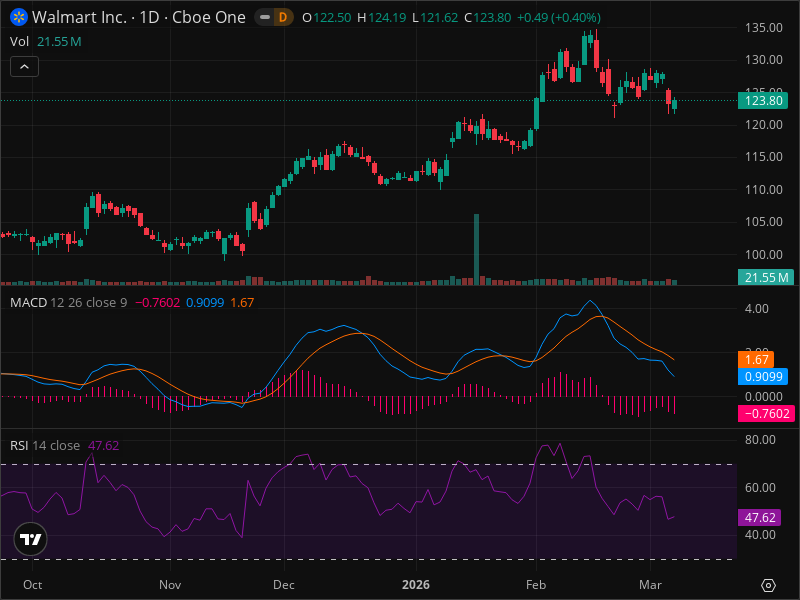Screen dimensions: 800x600
Task: Click the change +0.49 (+0.40%) text
Action: tap(559, 18)
